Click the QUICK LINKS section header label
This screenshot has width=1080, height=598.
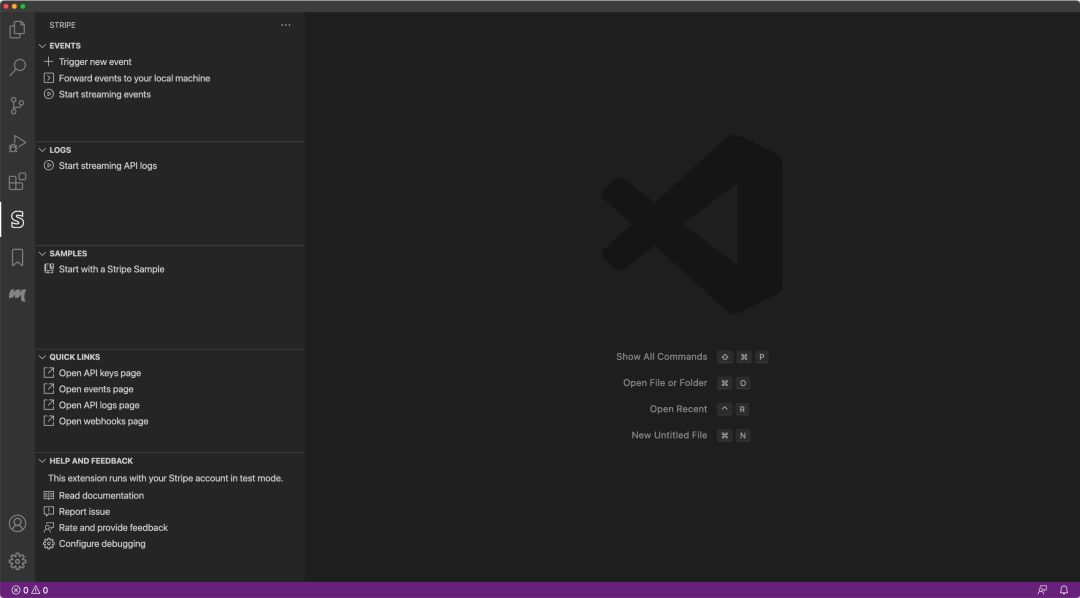pos(74,357)
